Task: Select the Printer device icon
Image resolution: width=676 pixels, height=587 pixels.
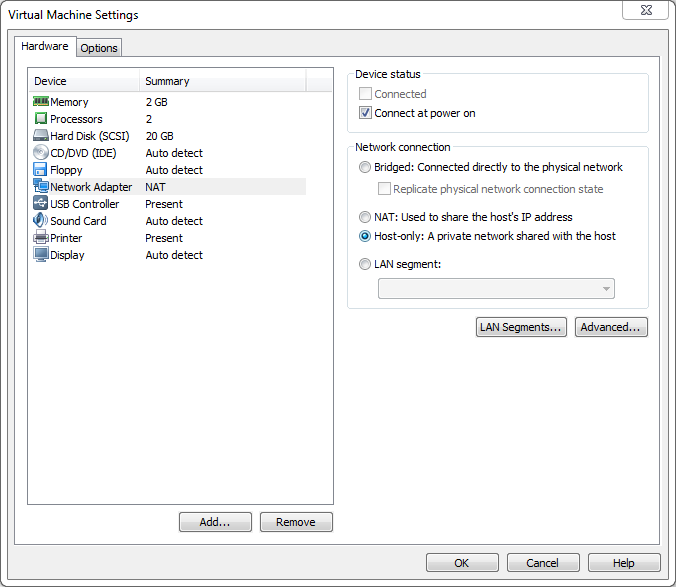Action: pos(41,238)
